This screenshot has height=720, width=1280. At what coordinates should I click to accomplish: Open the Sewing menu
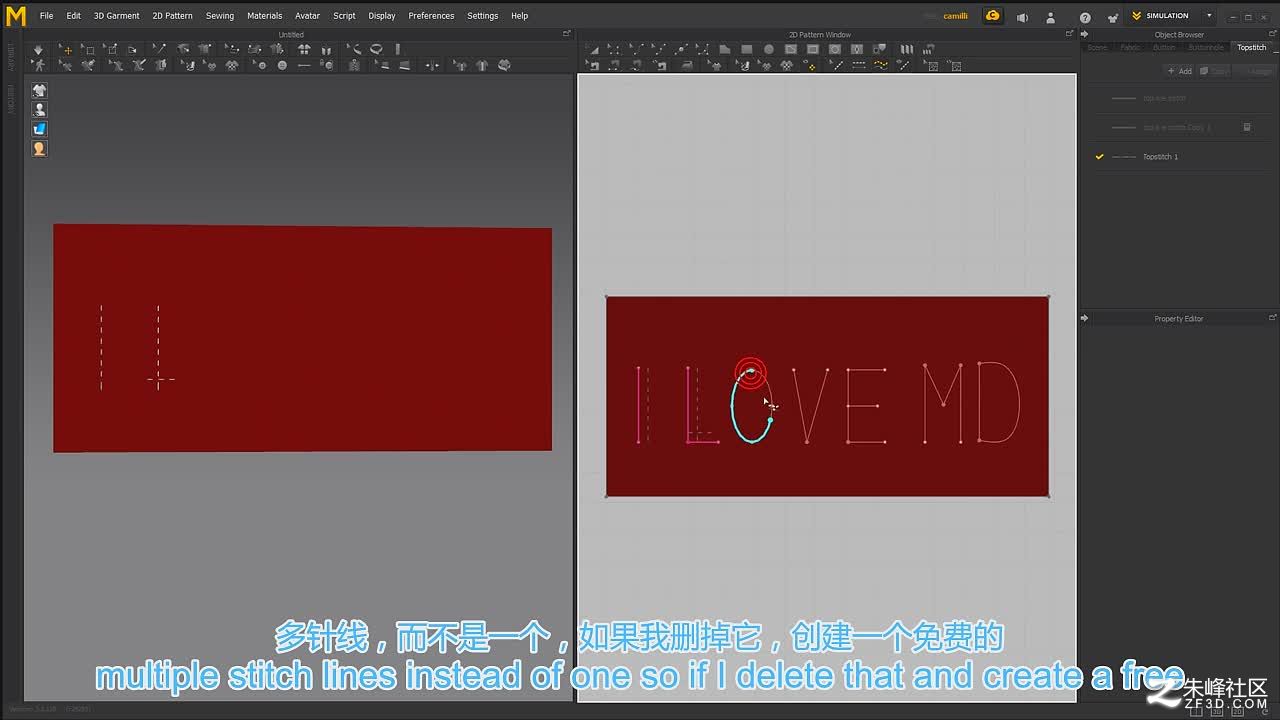click(220, 16)
